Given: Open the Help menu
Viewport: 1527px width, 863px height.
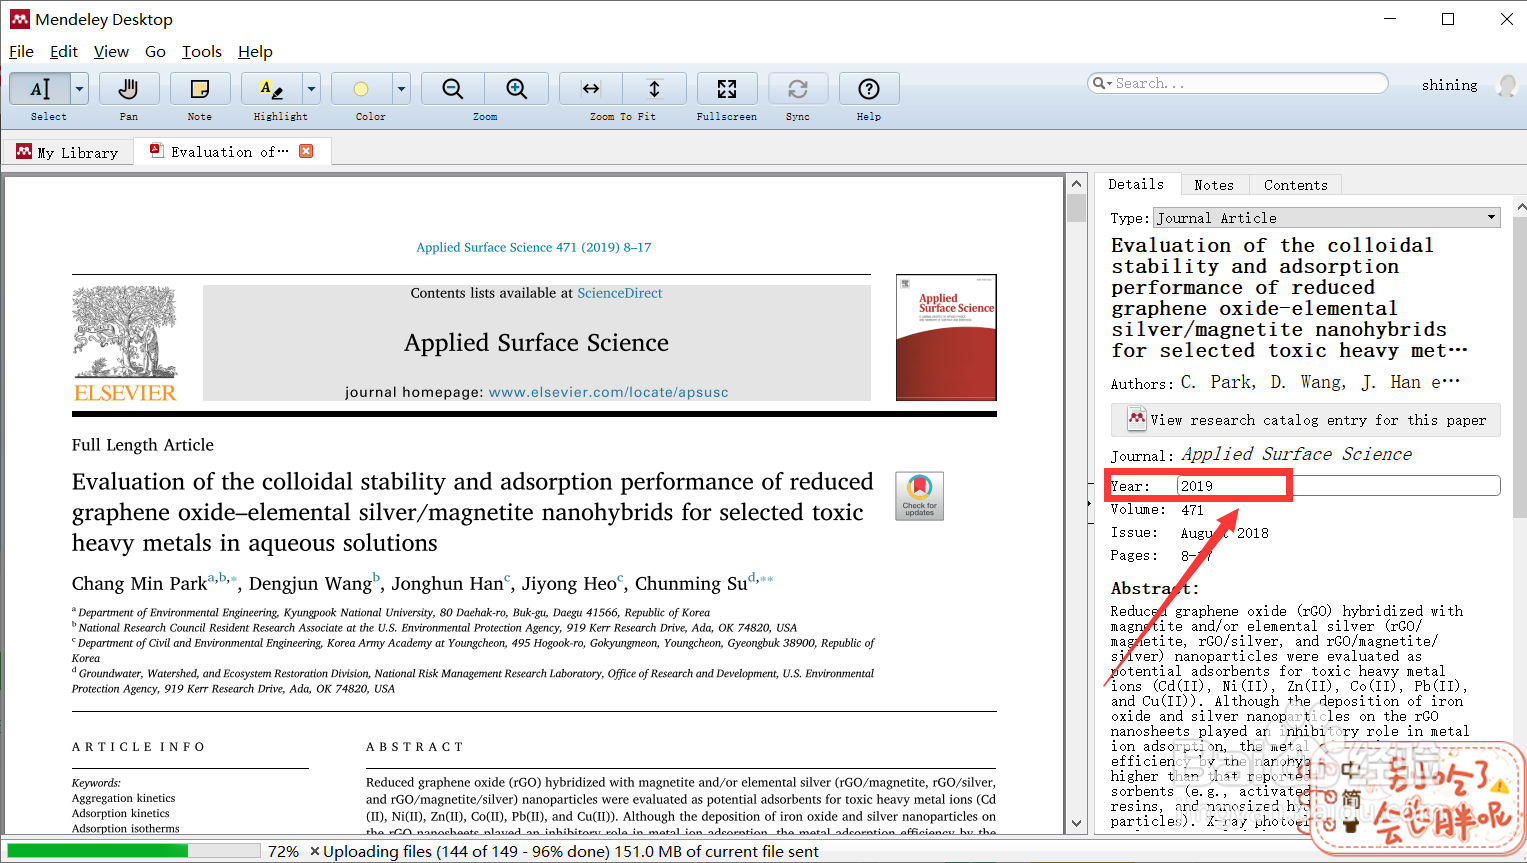Looking at the screenshot, I should [x=255, y=52].
